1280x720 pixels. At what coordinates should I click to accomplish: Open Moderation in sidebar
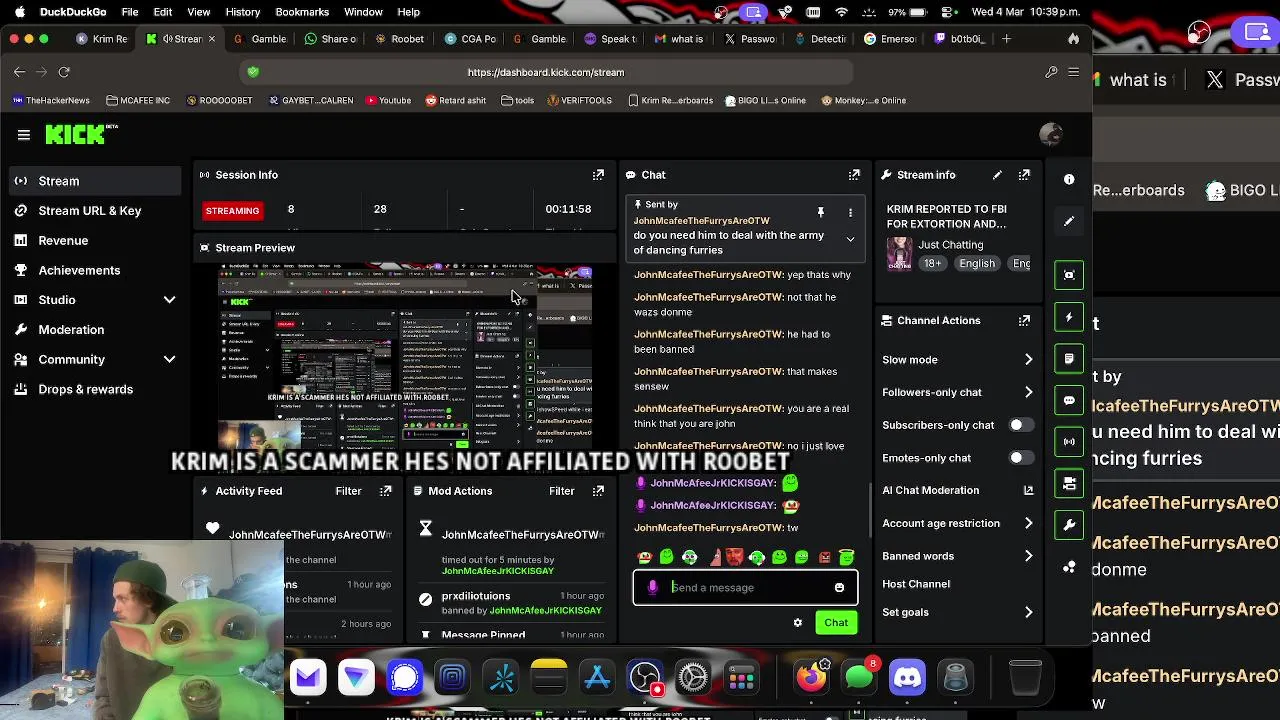point(95,330)
